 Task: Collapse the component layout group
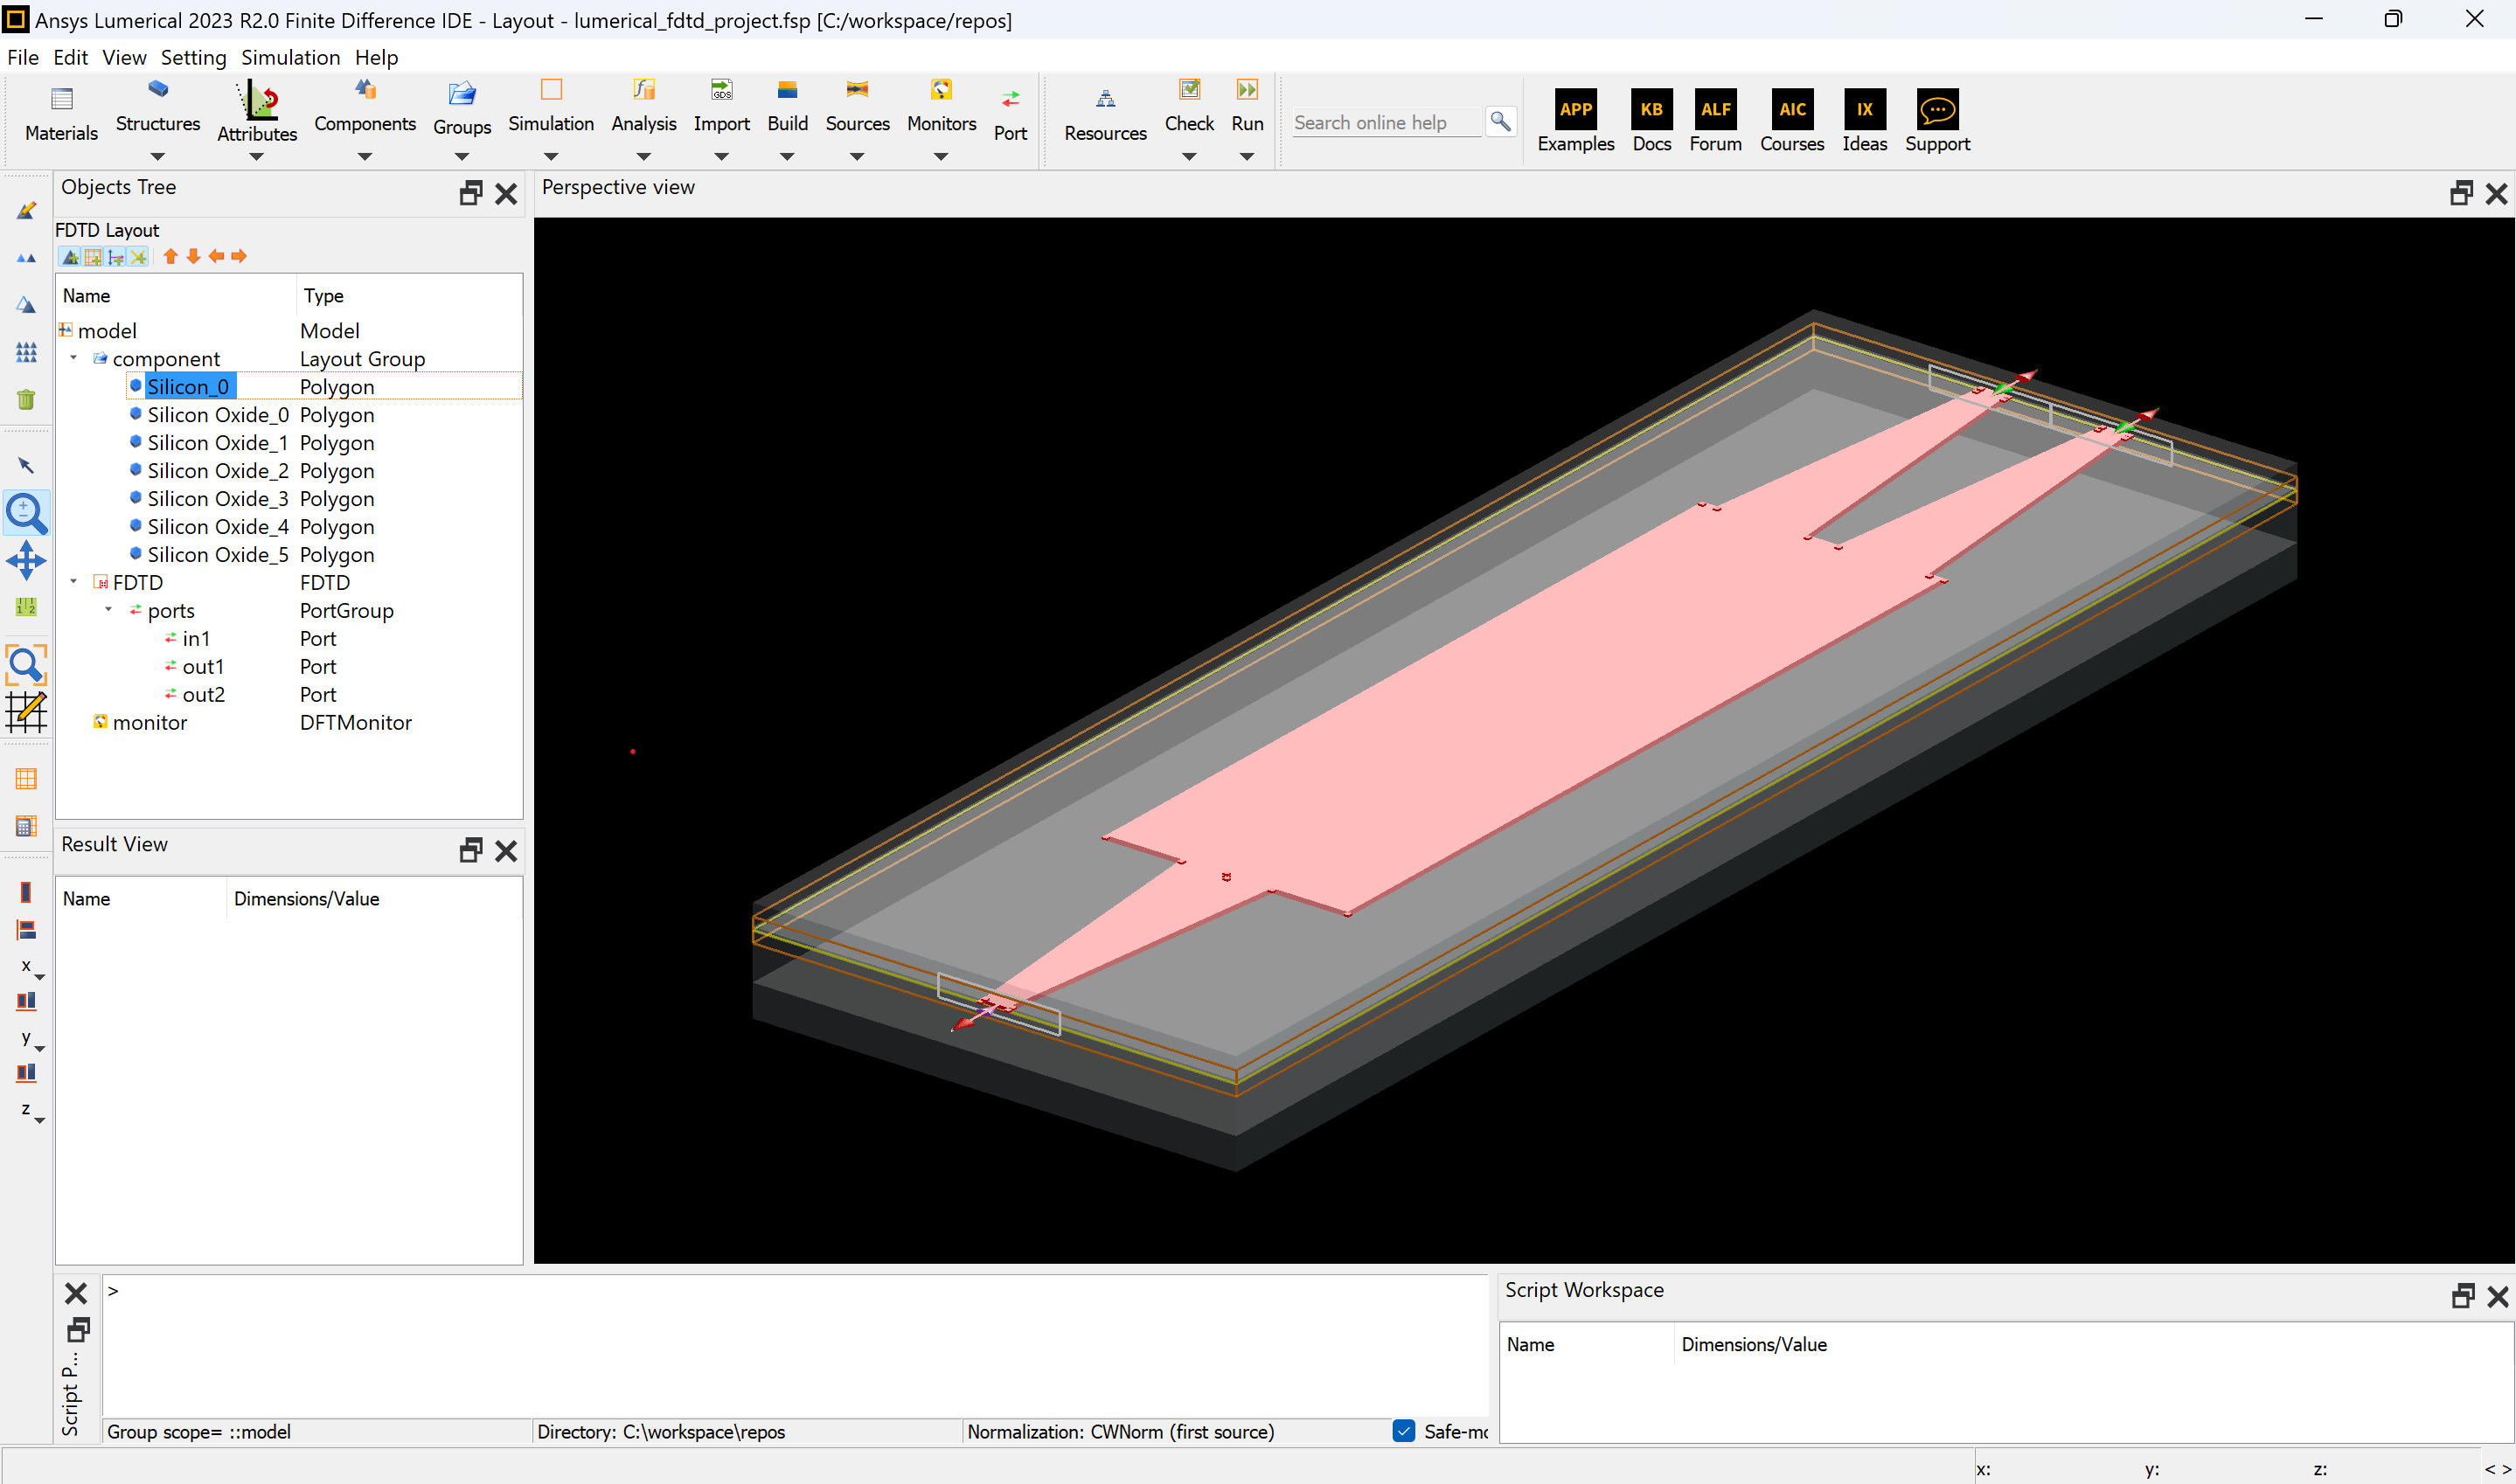click(x=73, y=358)
